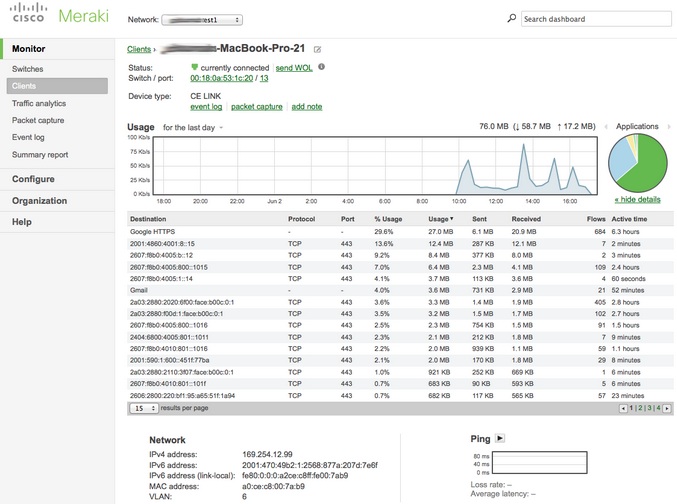Edit client name with the pencil icon

pos(318,49)
